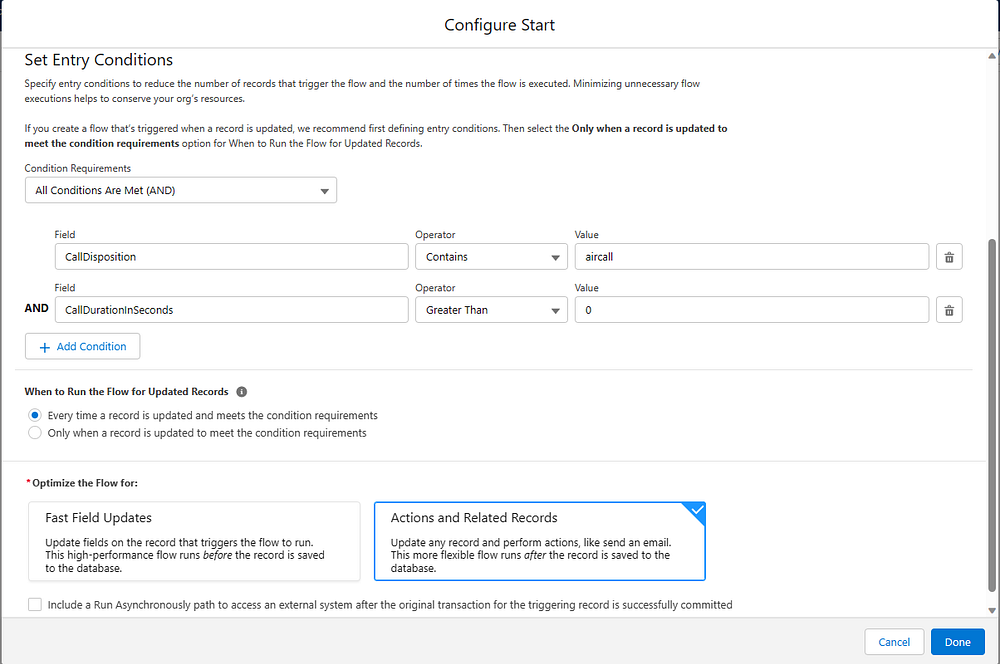Click the aircall value input
Viewport: 1000px width, 664px height.
[x=751, y=257]
